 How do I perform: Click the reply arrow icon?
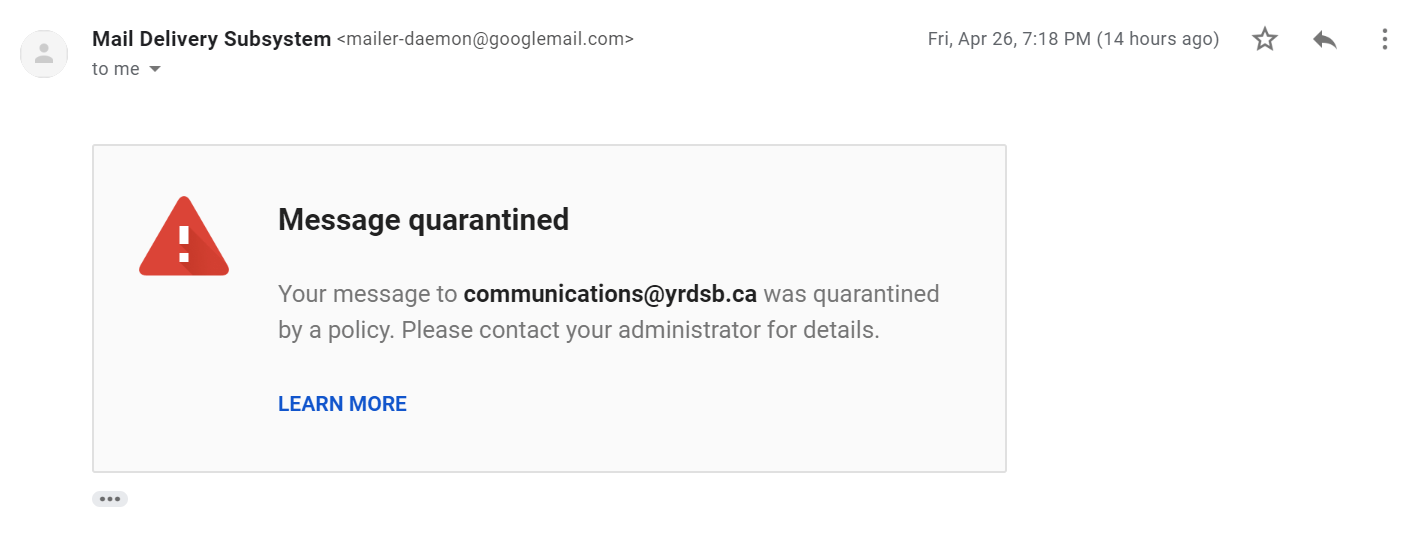[x=1325, y=40]
